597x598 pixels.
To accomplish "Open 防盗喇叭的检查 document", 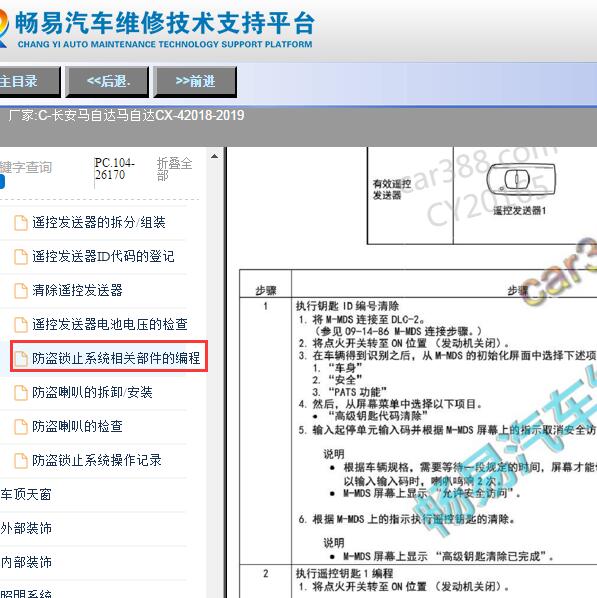I will pyautogui.click(x=77, y=426).
